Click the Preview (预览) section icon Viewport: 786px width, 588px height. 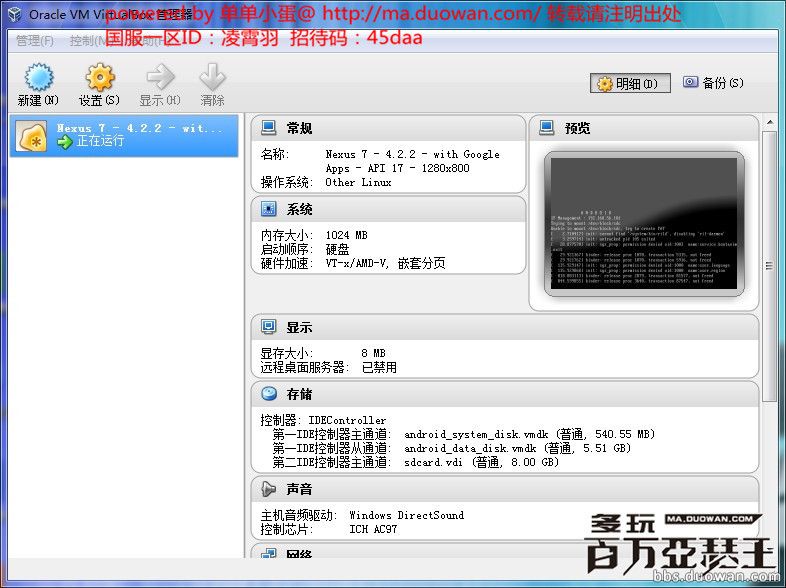coord(546,128)
